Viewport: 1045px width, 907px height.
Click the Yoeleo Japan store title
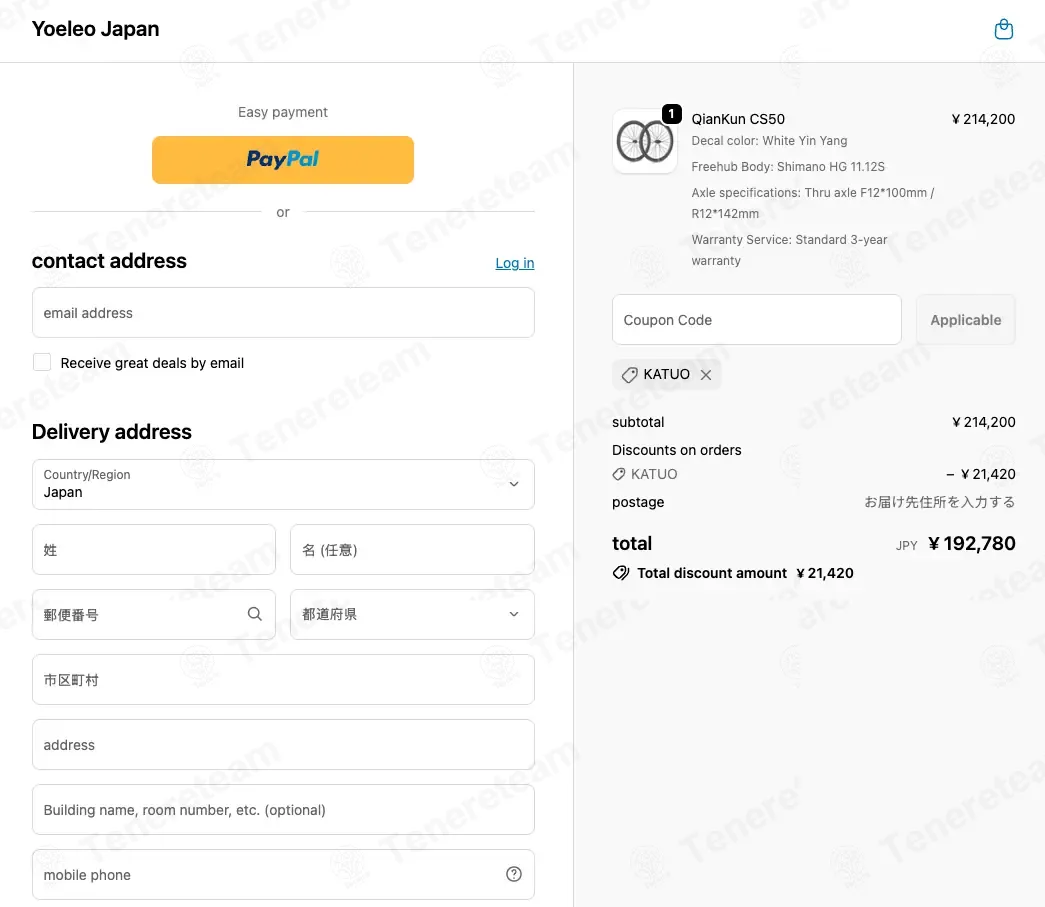click(x=95, y=29)
